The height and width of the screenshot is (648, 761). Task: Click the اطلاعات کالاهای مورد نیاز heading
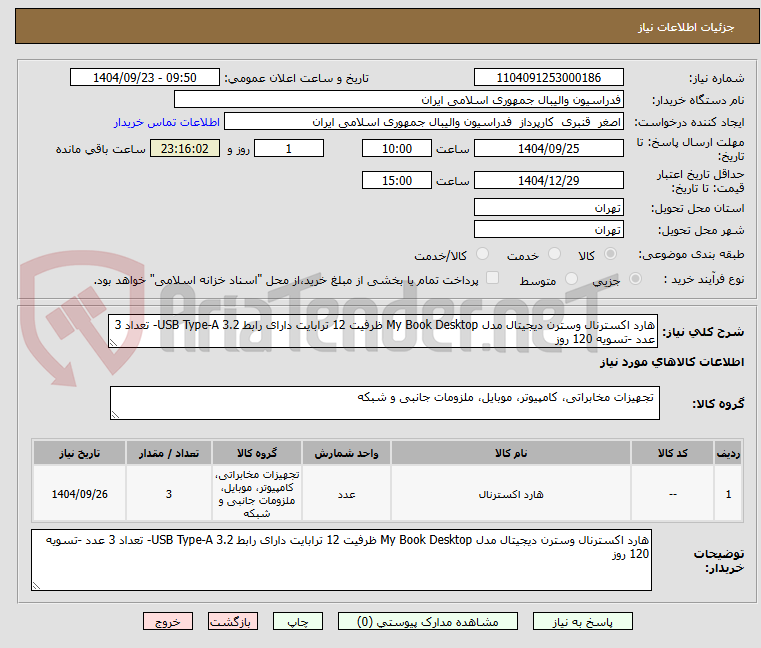click(672, 362)
